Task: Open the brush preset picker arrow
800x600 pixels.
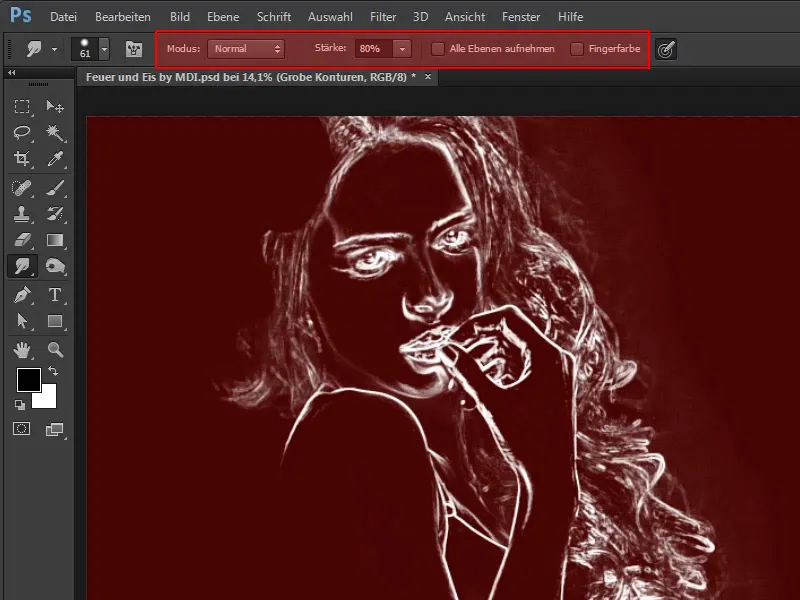Action: (104, 49)
